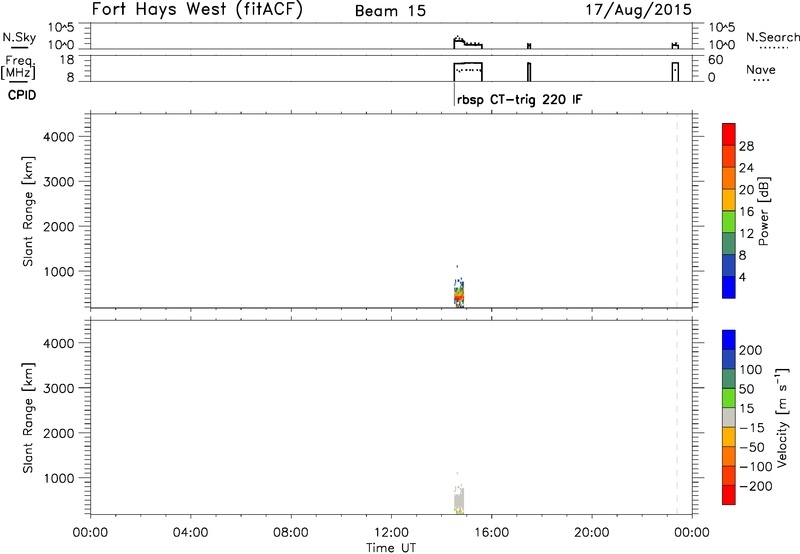Click 'Power [dB]' colorbar label

pos(764,211)
